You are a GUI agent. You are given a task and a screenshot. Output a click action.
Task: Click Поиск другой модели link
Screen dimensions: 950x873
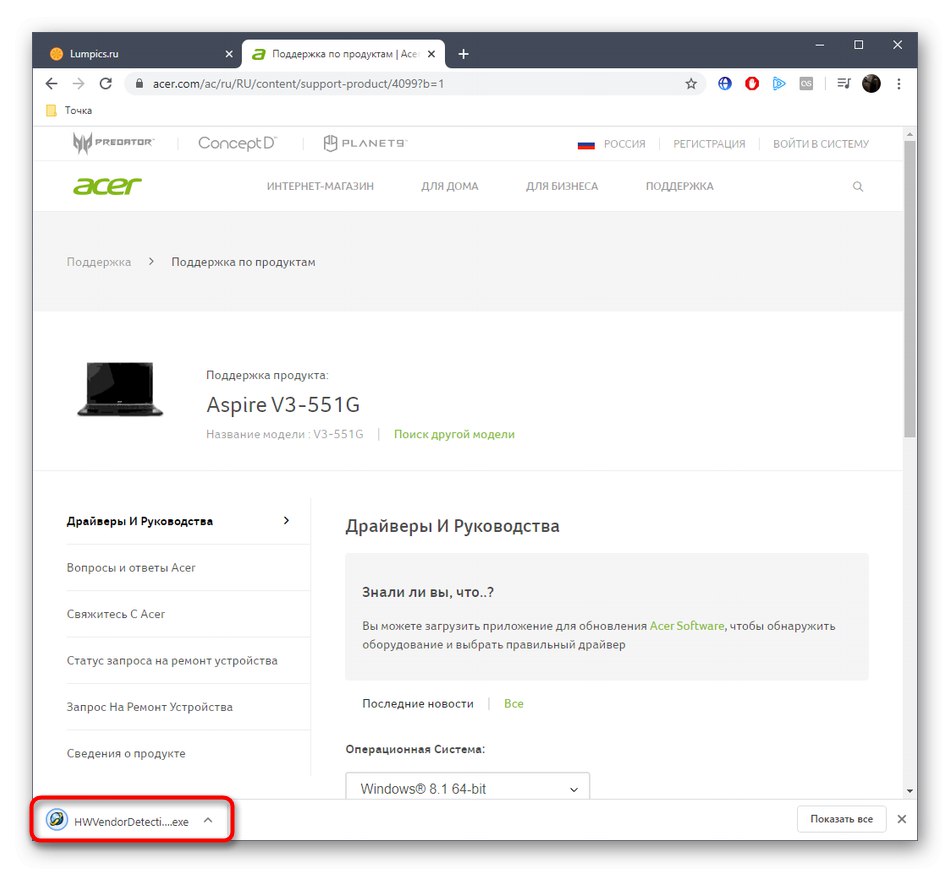[454, 434]
